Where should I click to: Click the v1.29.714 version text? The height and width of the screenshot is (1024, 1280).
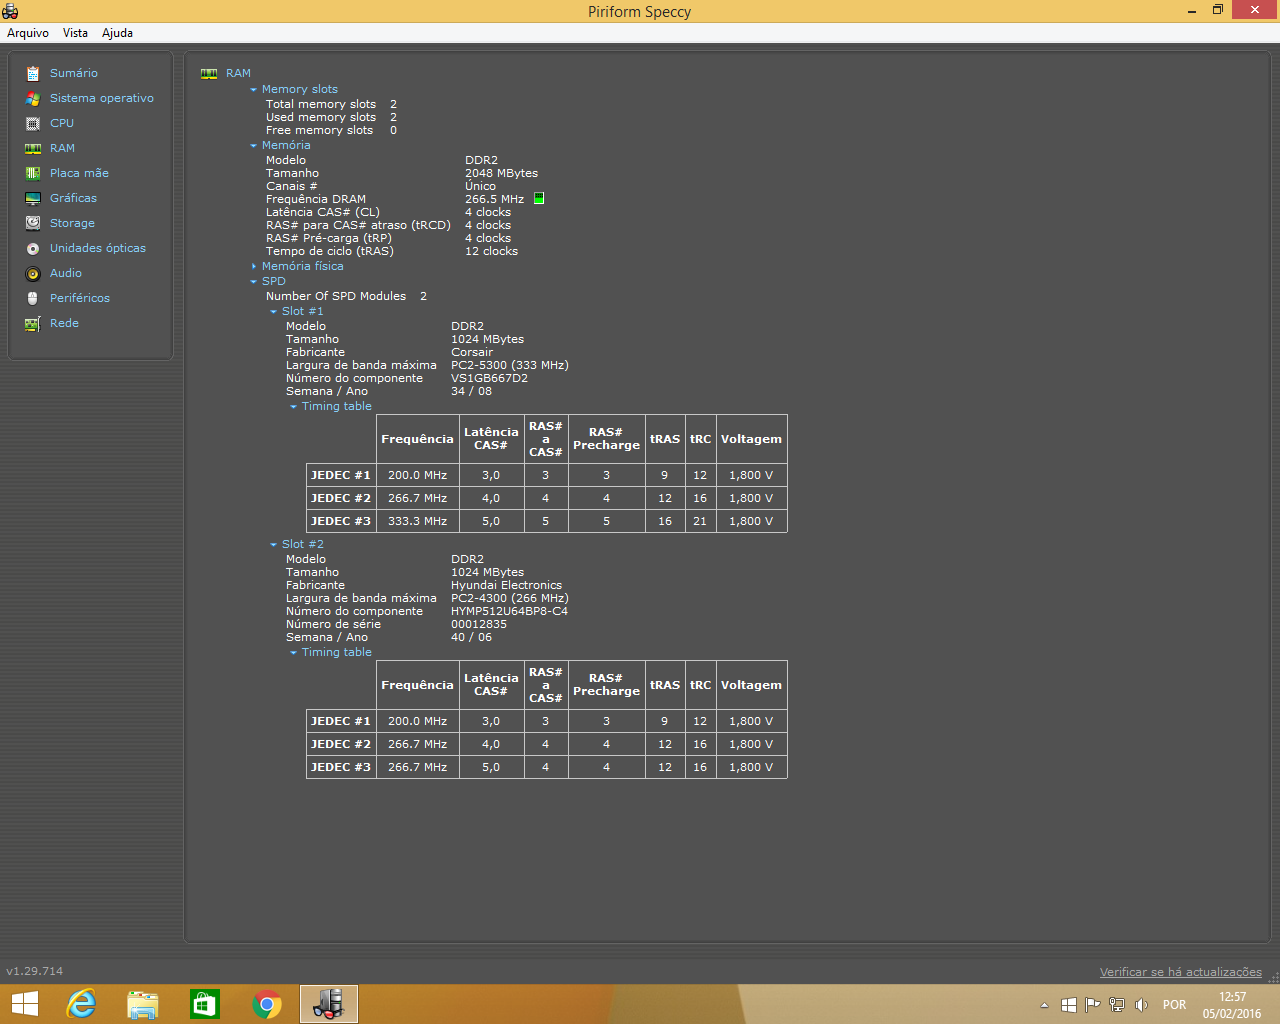point(35,971)
